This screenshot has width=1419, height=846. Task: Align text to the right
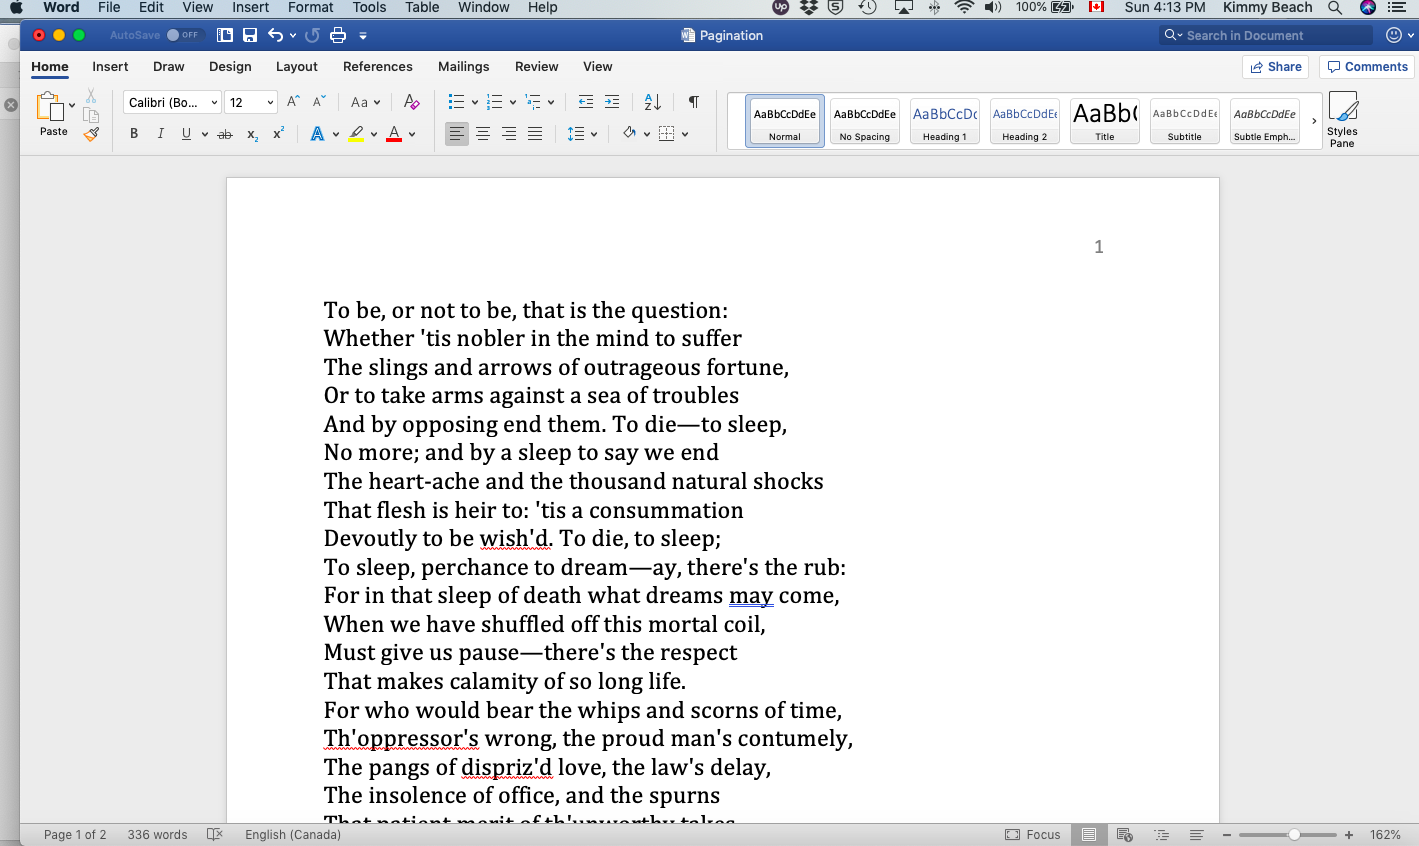pos(509,134)
